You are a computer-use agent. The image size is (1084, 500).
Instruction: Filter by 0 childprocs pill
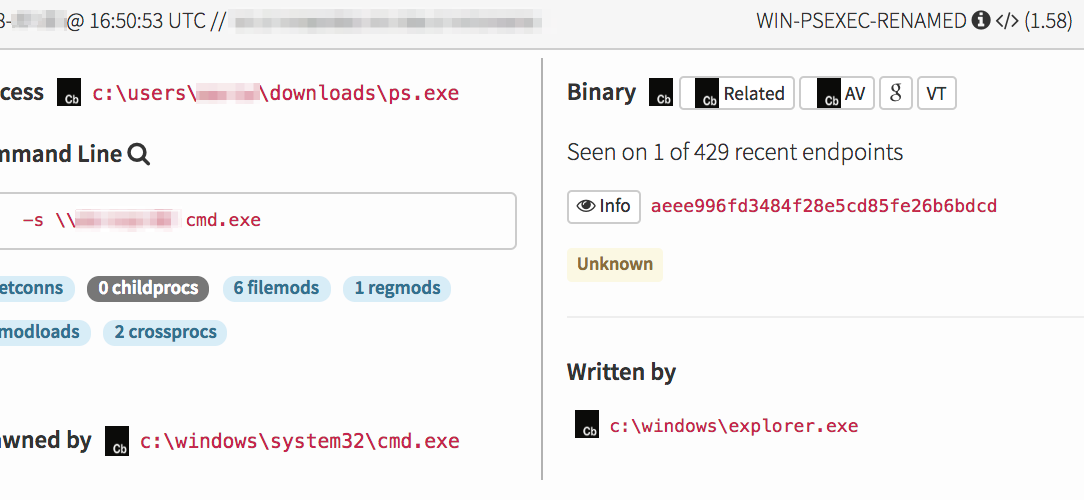(148, 288)
